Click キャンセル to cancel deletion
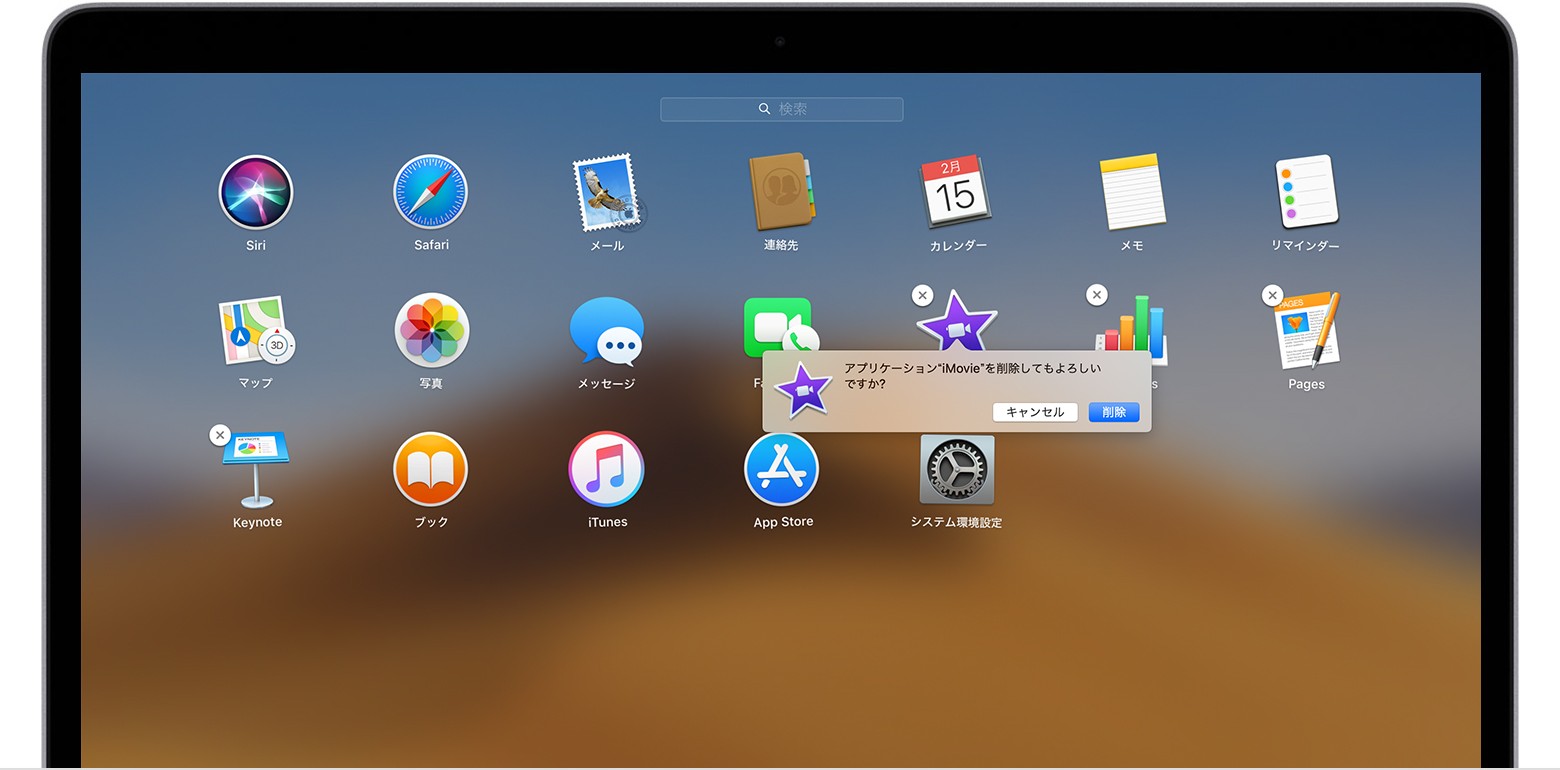 [1035, 412]
